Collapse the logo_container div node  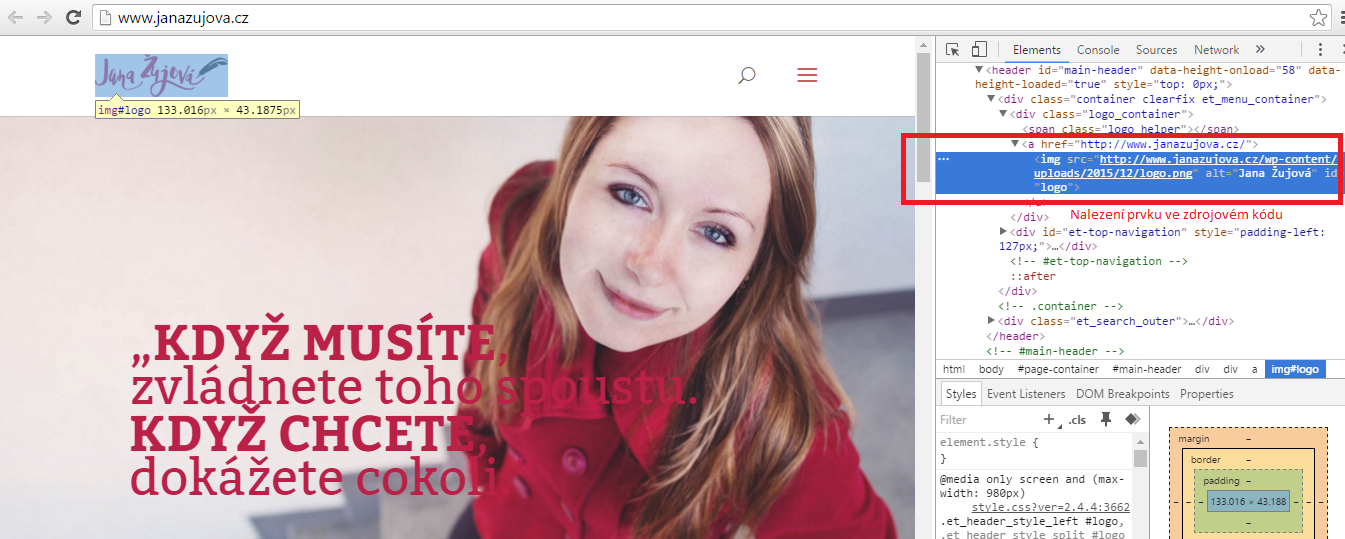click(x=1003, y=115)
